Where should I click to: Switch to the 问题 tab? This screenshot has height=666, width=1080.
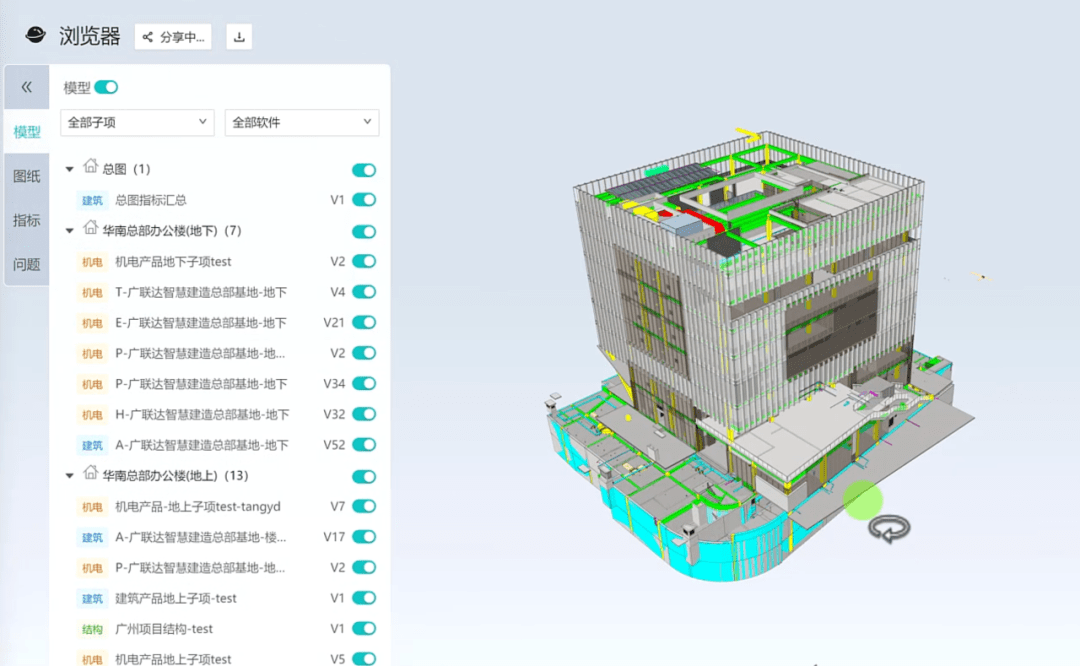point(27,265)
